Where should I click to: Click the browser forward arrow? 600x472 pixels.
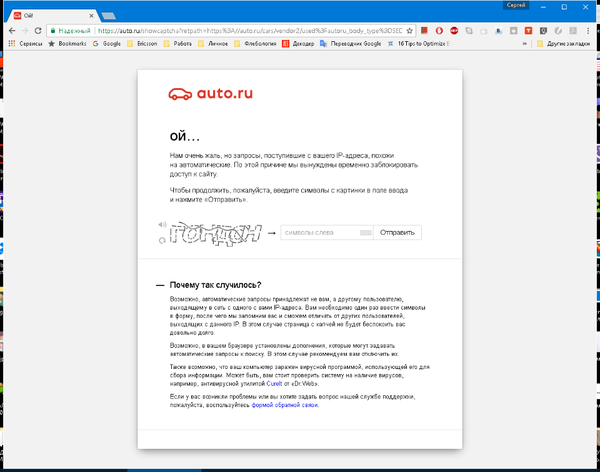tap(25, 31)
